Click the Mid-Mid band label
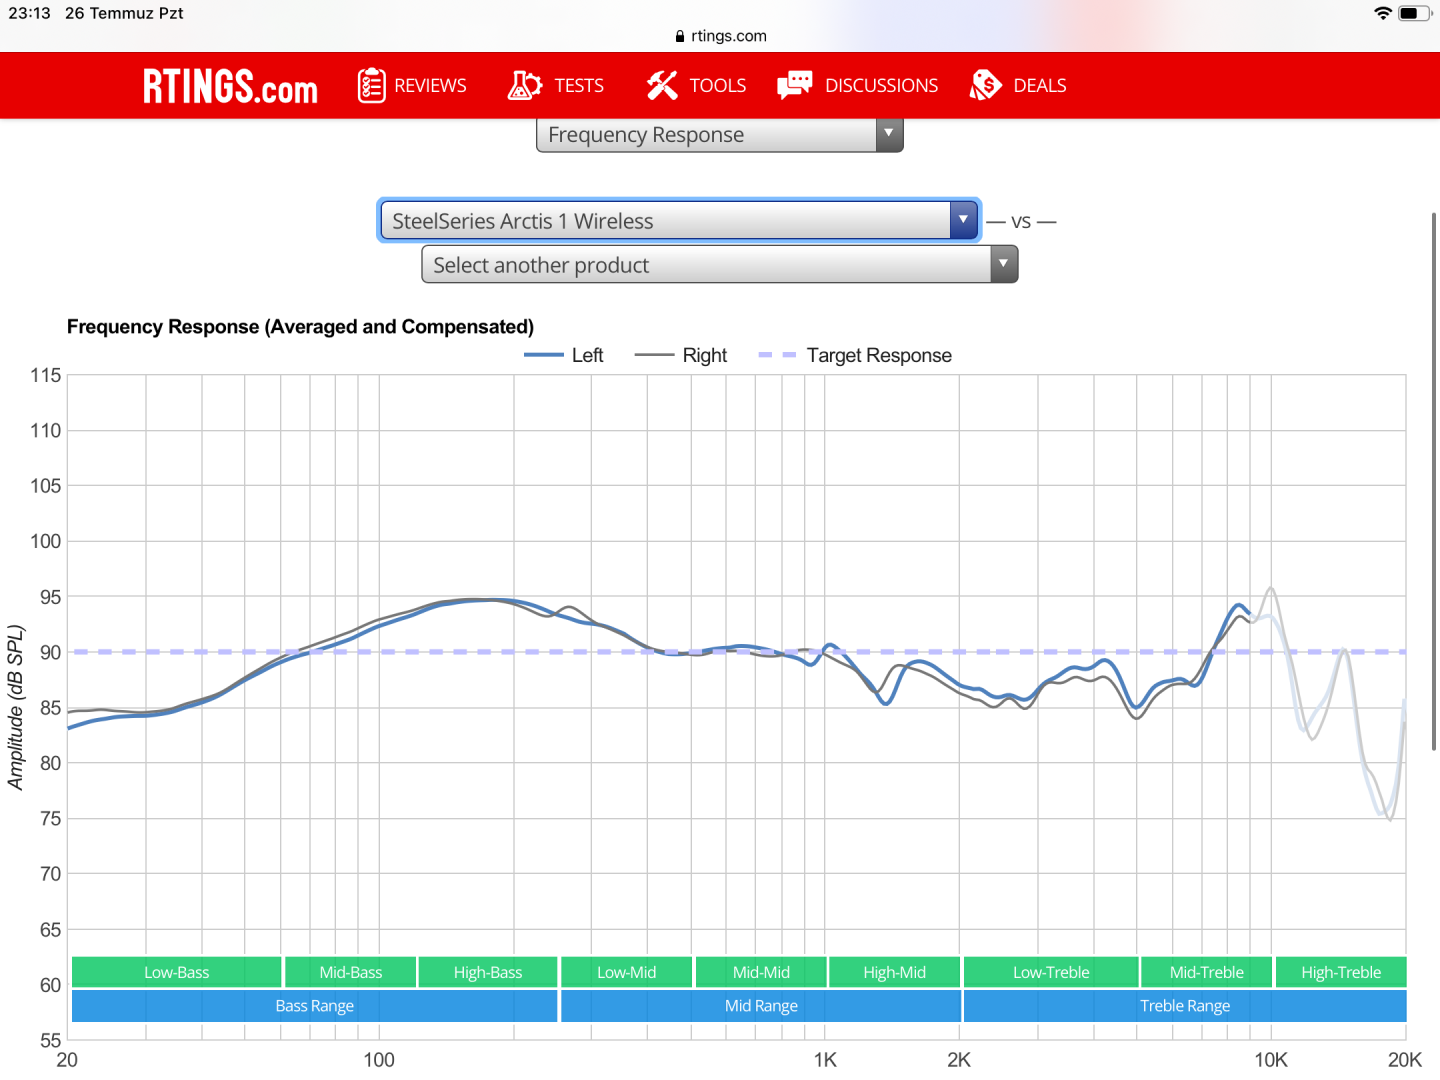The width and height of the screenshot is (1440, 1080). tap(761, 972)
